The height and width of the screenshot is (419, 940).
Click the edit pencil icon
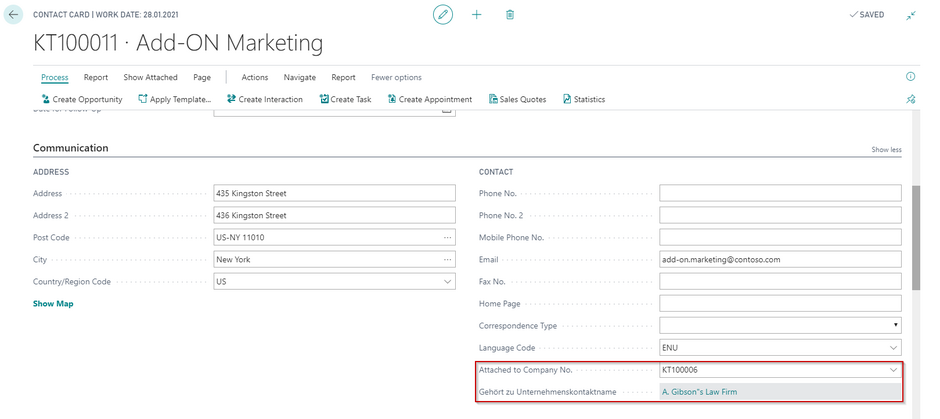click(443, 15)
